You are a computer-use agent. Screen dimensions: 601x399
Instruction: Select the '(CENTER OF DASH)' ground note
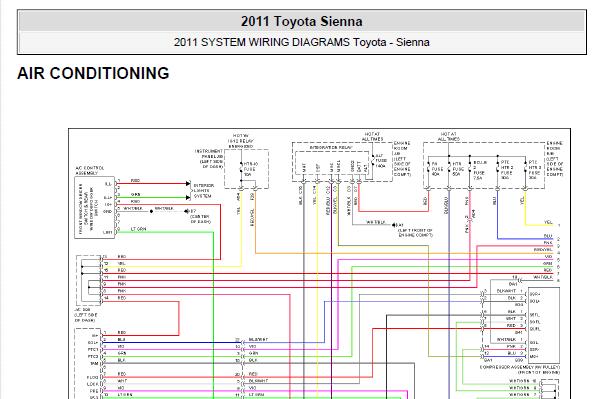pos(200,219)
